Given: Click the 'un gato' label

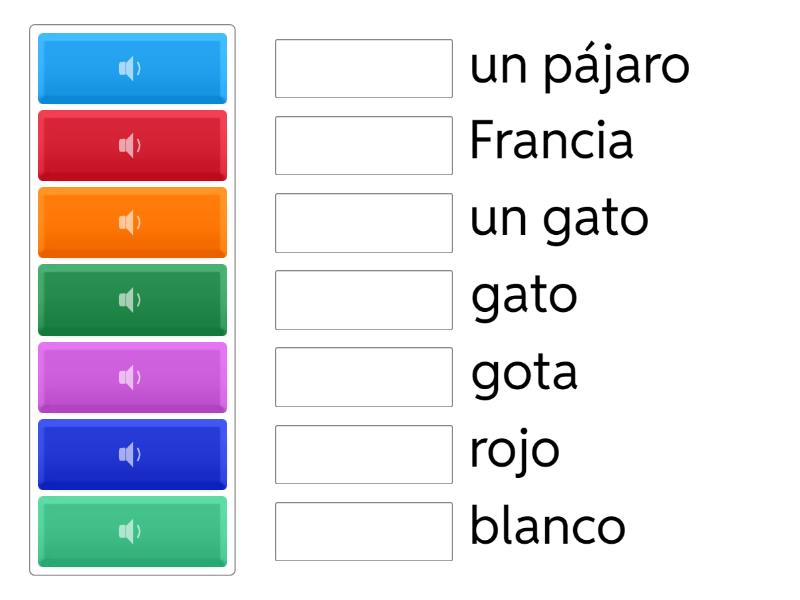Looking at the screenshot, I should (559, 221).
